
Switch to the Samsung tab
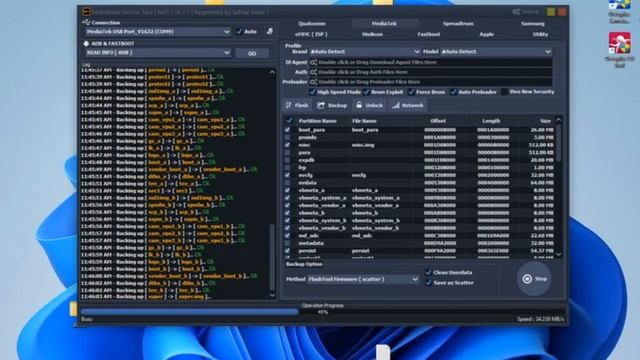[x=533, y=24]
